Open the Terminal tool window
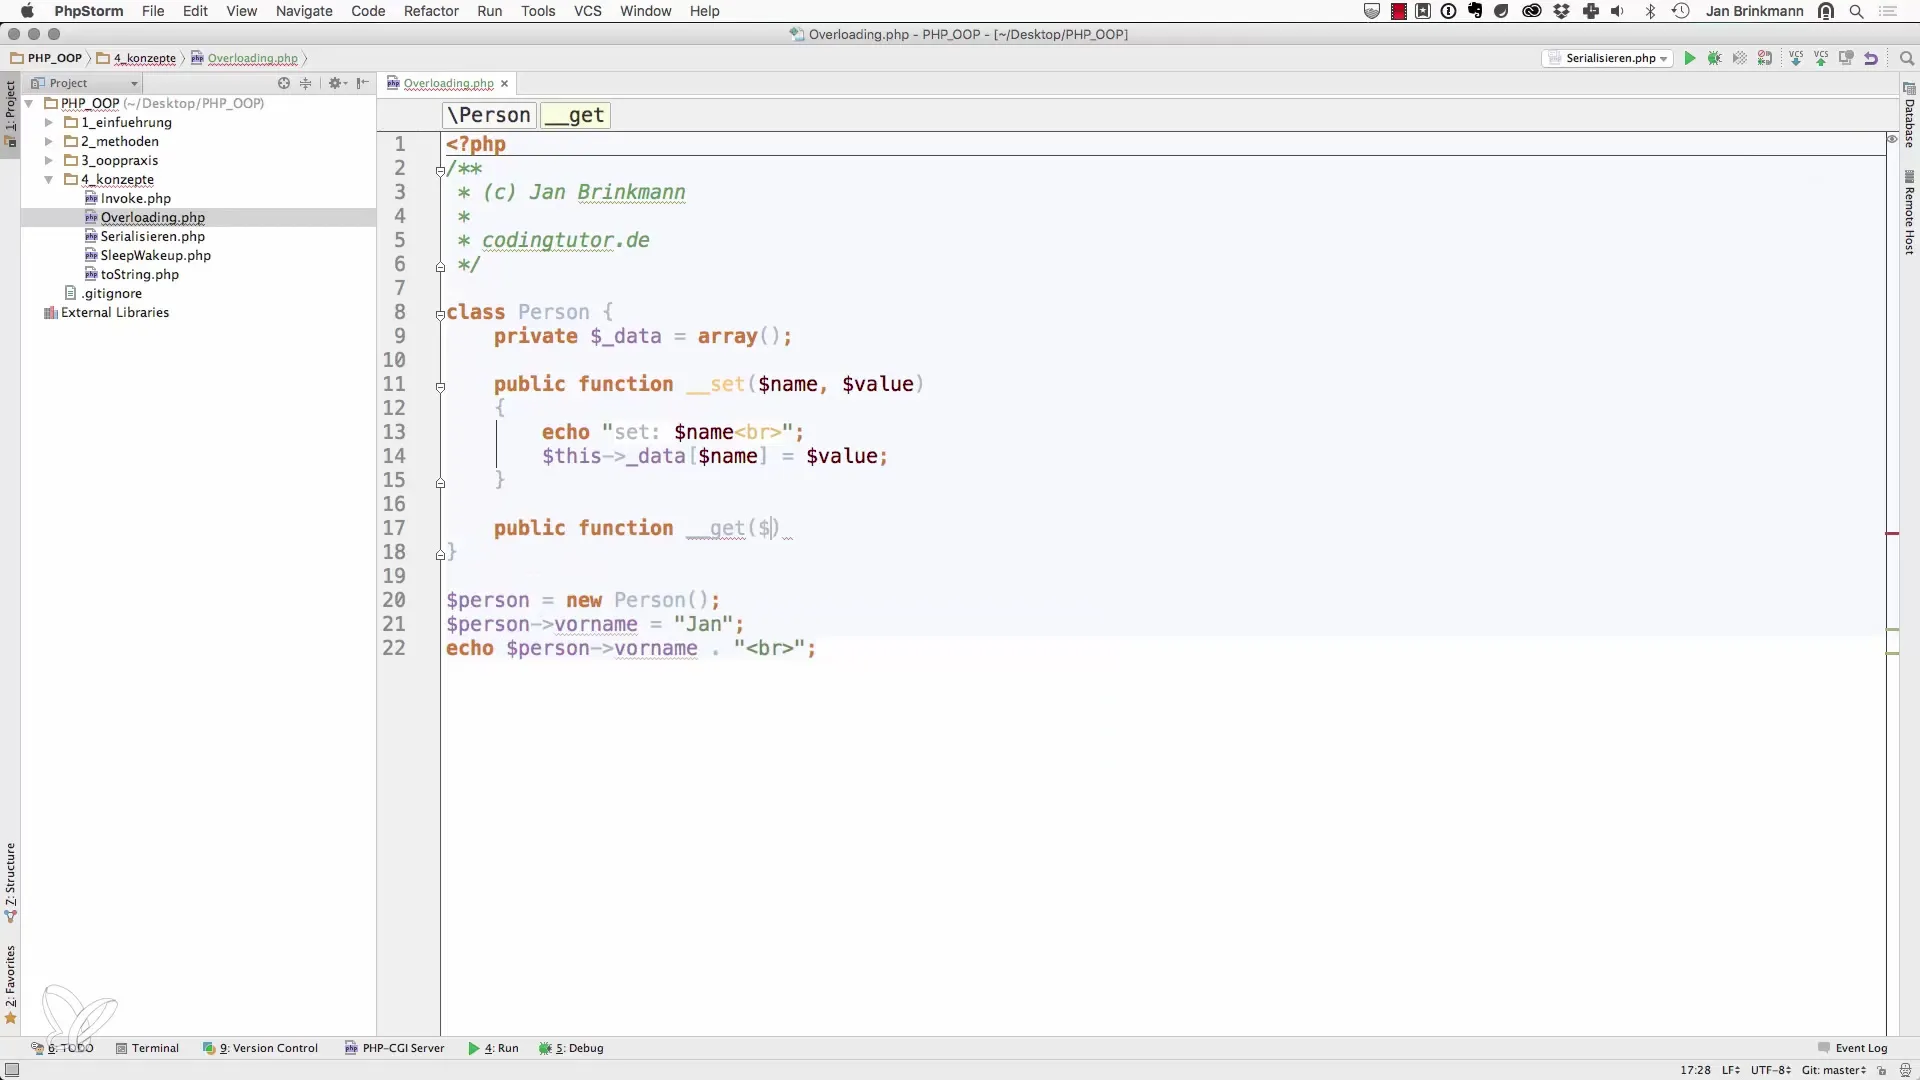The image size is (1920, 1080). point(147,1048)
